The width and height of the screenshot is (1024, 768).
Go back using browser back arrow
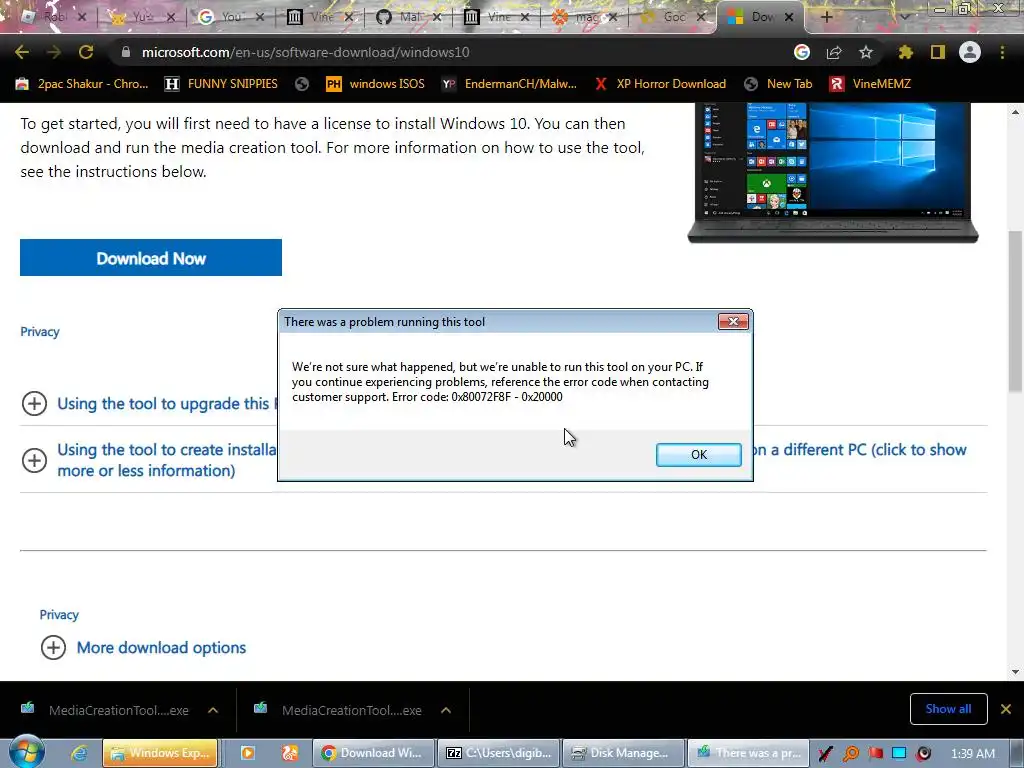(22, 52)
